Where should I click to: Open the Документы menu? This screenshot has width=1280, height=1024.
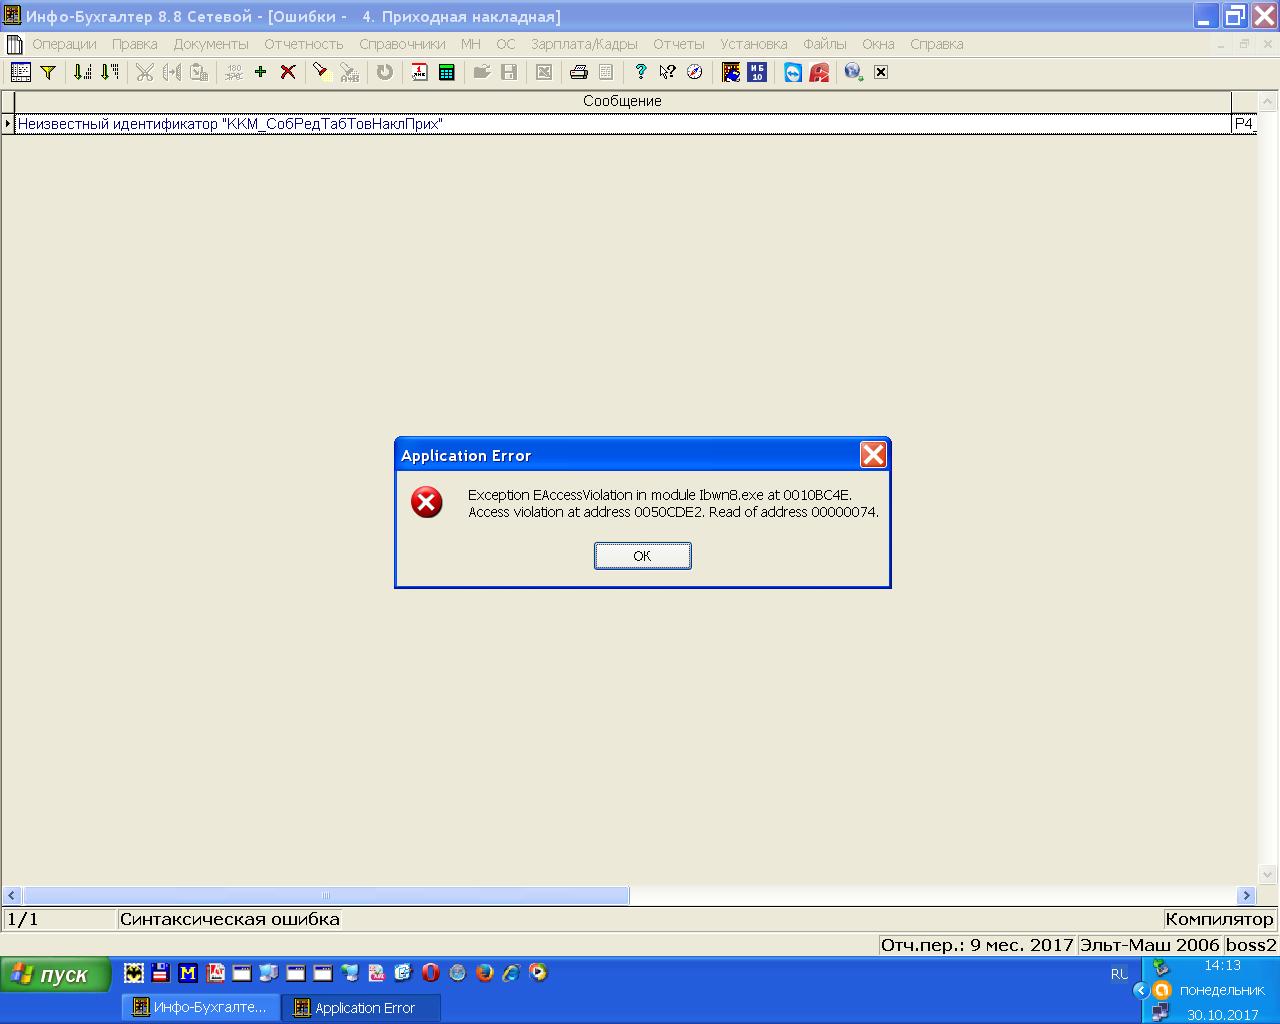coord(211,44)
